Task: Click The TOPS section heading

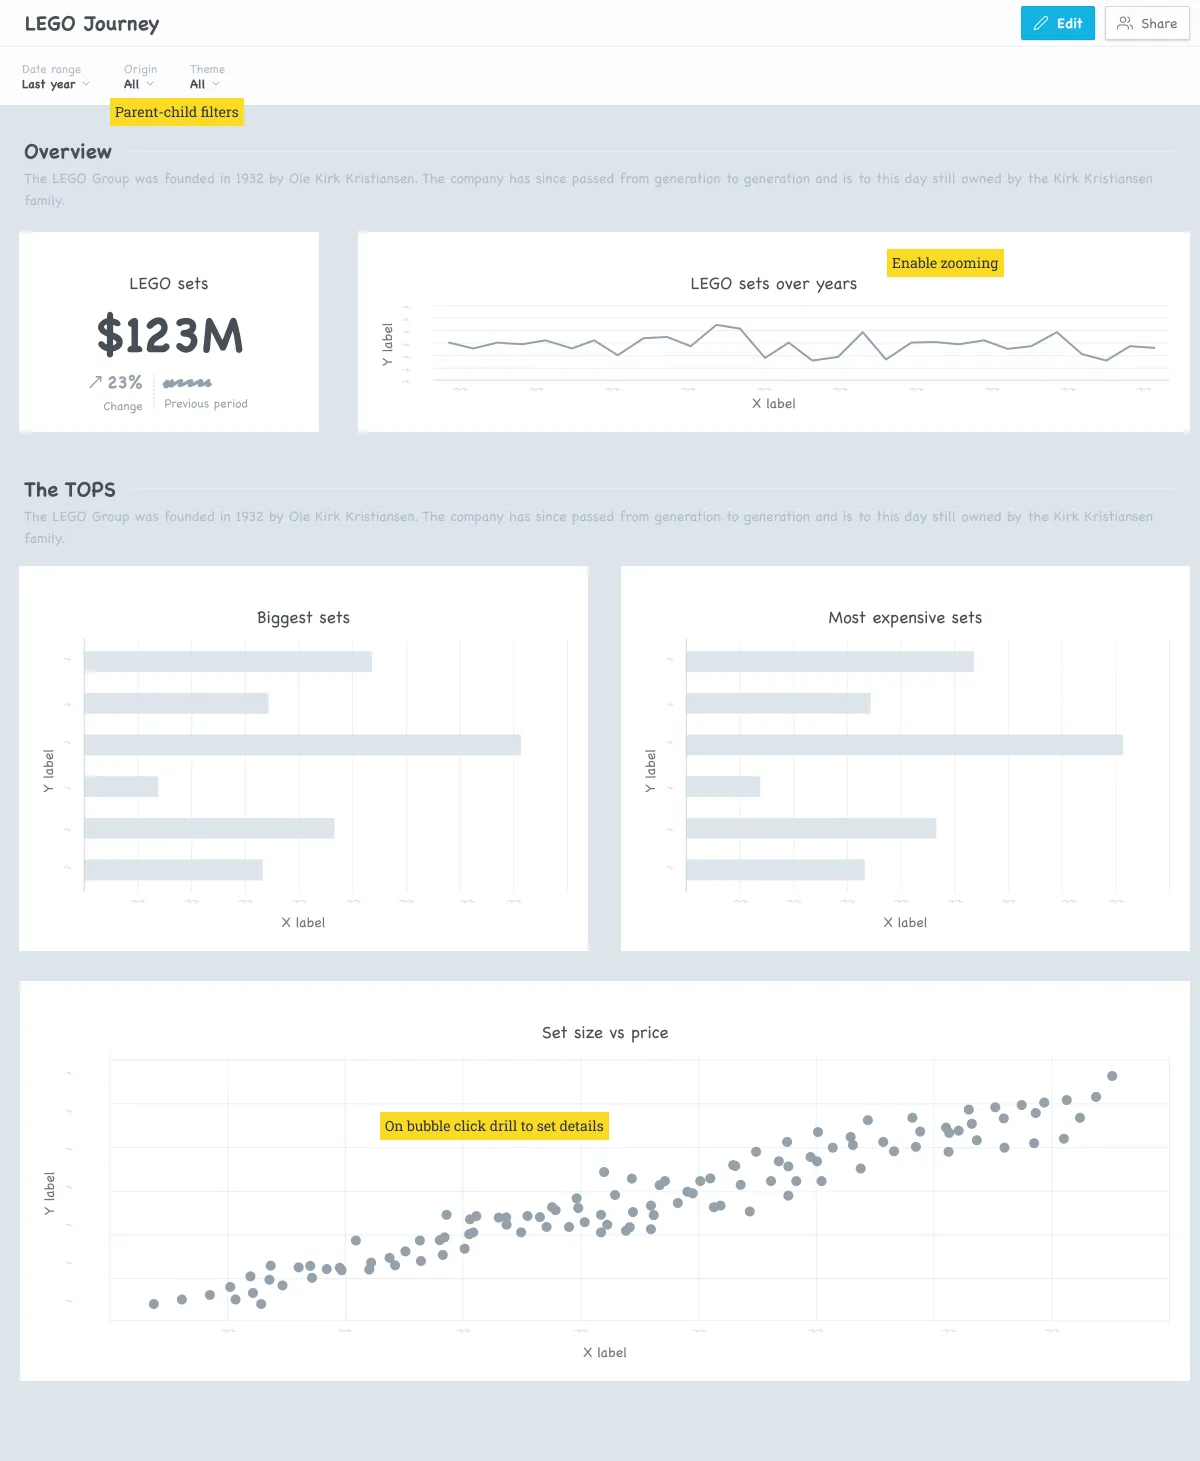Action: coord(69,490)
